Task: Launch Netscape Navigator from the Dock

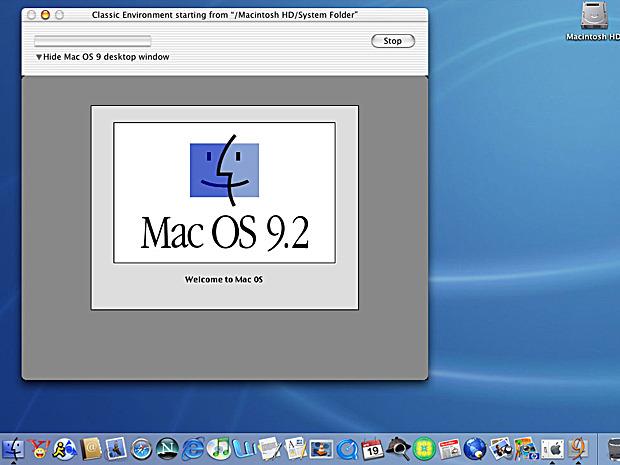Action: [167, 449]
